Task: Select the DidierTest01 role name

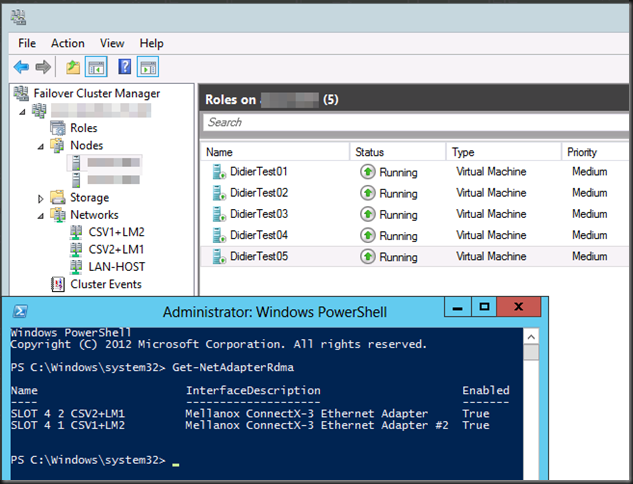Action: click(x=259, y=172)
